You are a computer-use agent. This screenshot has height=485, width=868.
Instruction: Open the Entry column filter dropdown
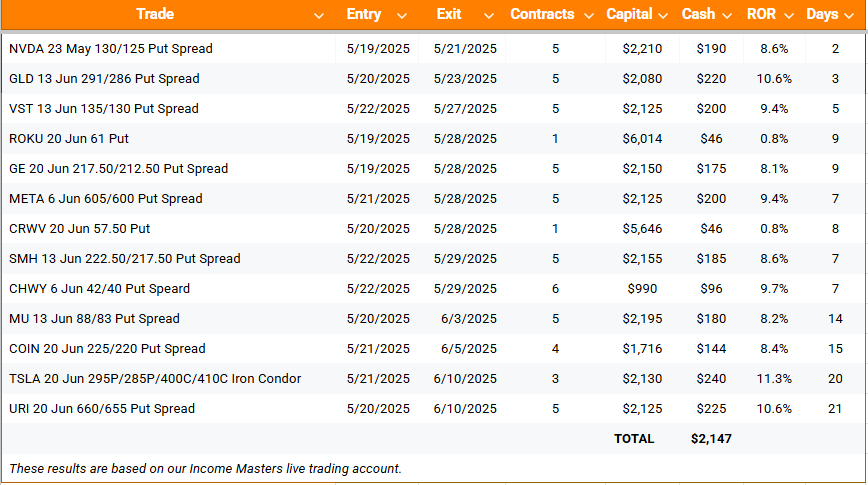pos(402,16)
